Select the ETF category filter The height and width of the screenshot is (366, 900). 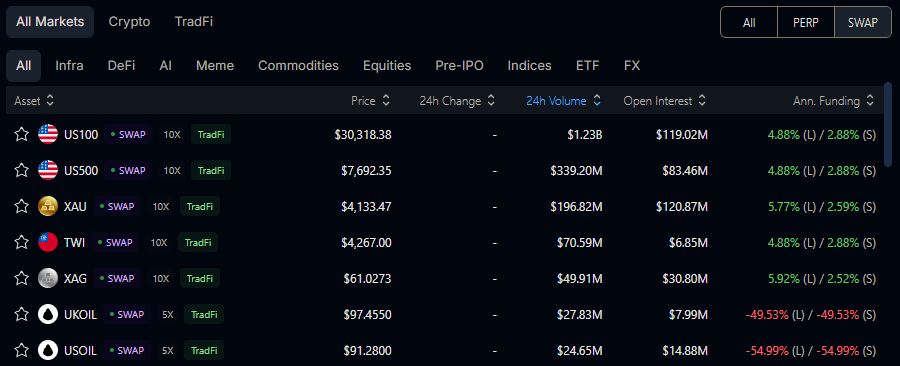(587, 65)
